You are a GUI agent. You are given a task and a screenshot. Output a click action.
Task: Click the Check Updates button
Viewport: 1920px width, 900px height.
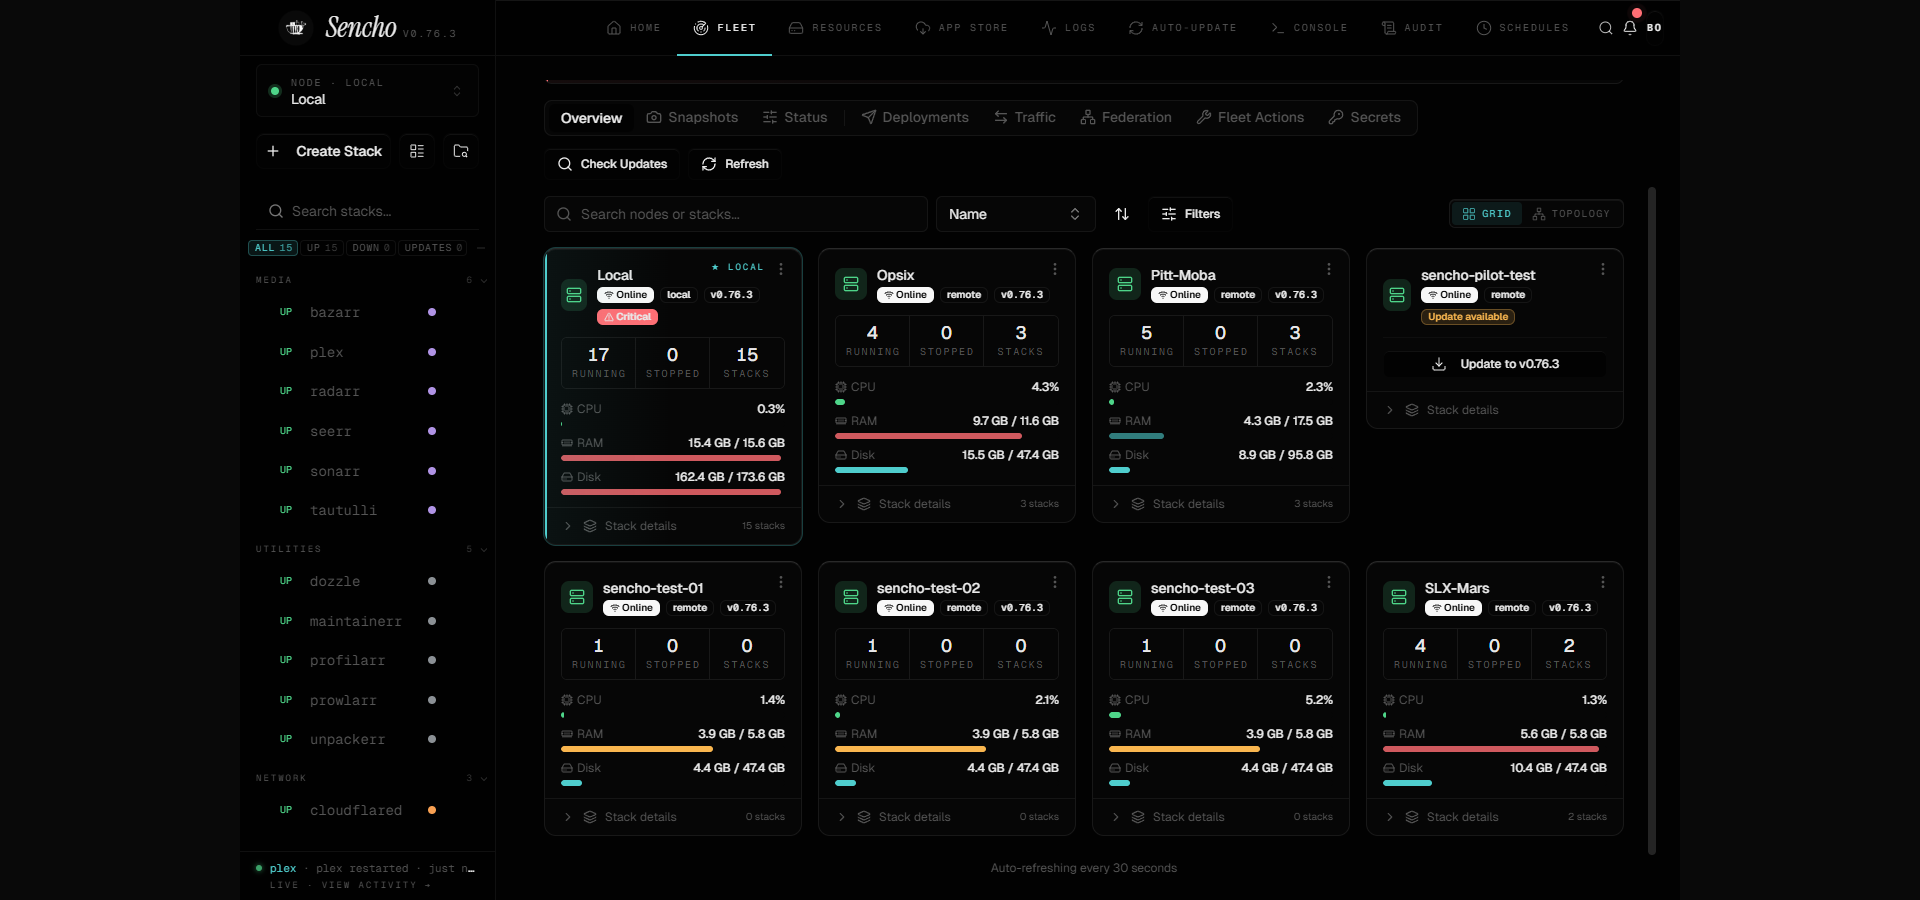(612, 164)
